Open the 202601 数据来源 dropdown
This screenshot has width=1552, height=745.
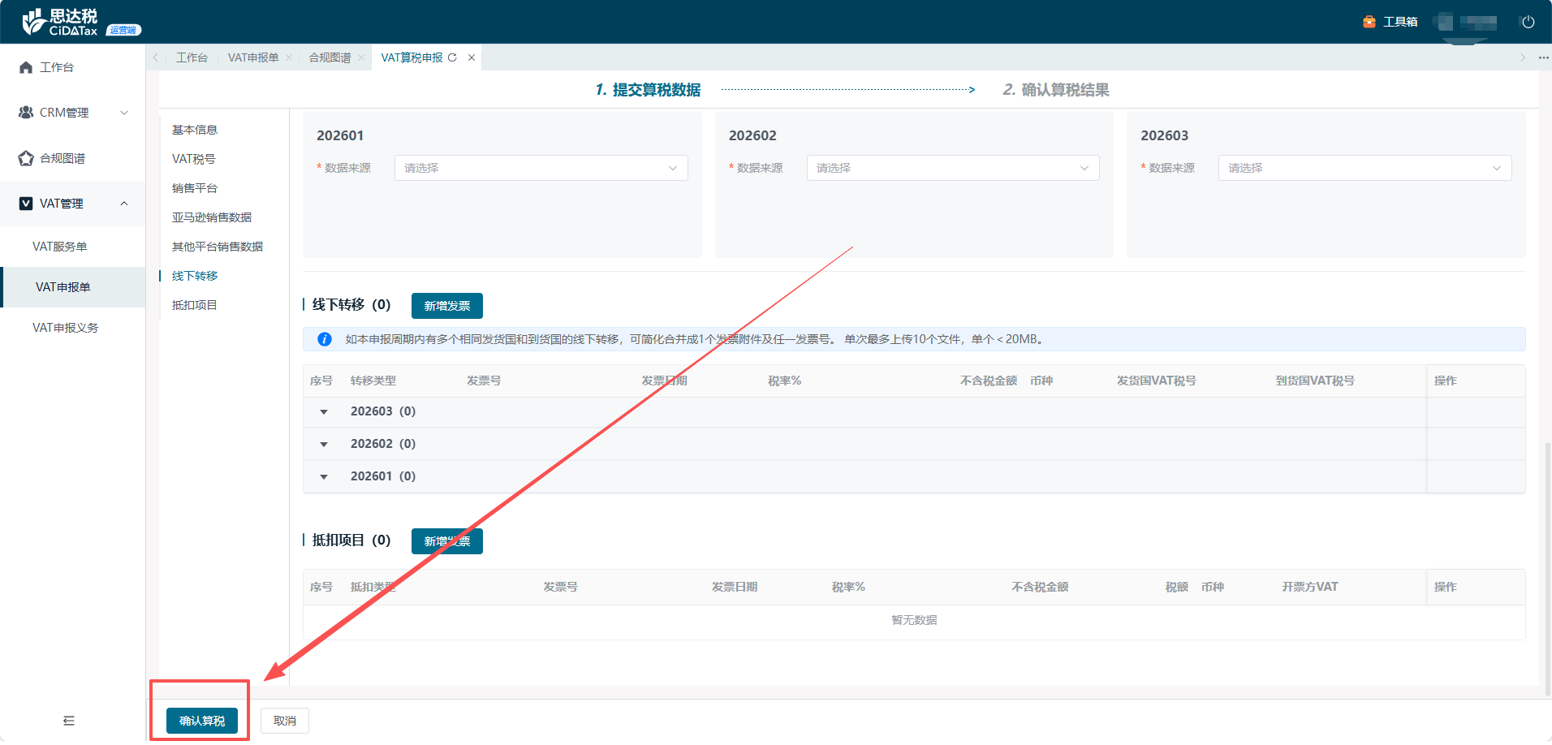541,168
